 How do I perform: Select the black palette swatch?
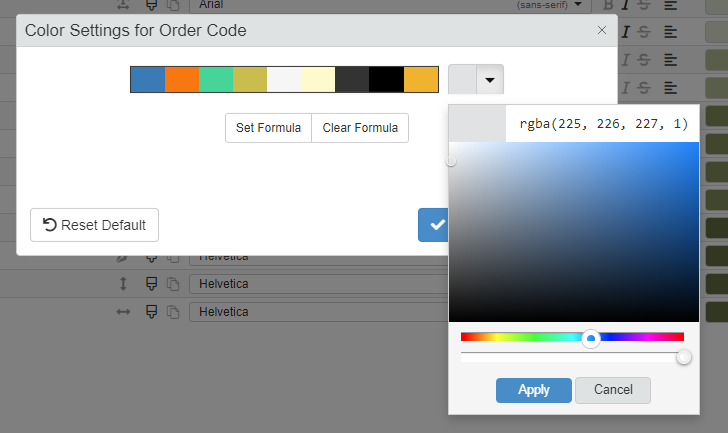coord(386,79)
